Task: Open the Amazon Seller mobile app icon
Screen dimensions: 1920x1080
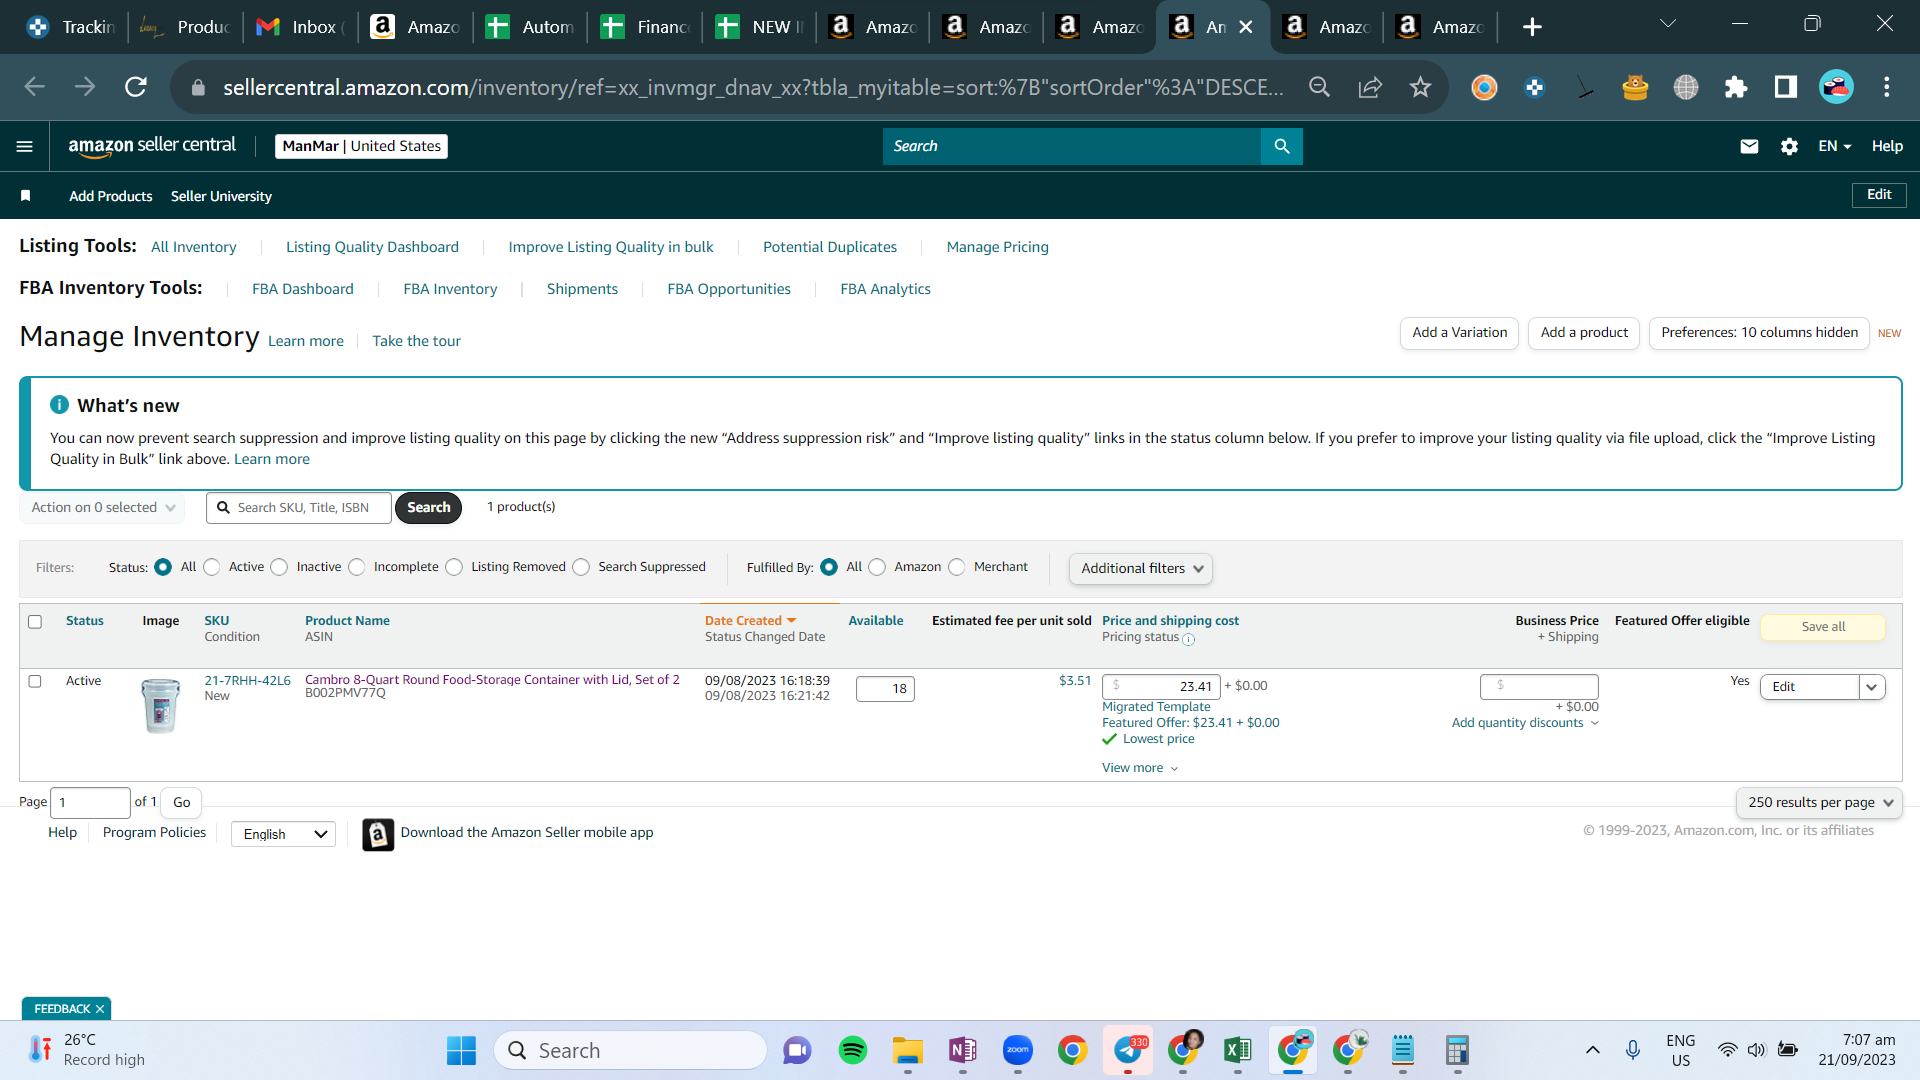Action: point(378,834)
